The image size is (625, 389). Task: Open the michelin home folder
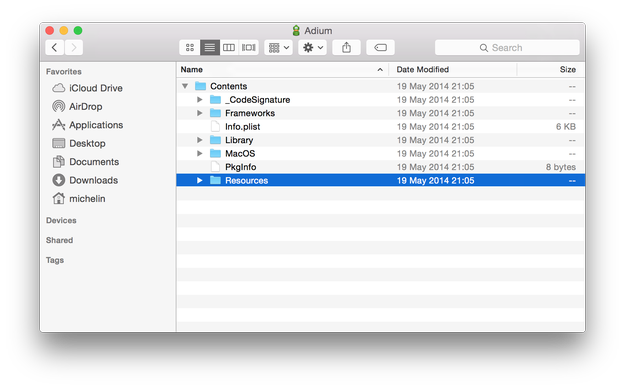click(x=79, y=198)
